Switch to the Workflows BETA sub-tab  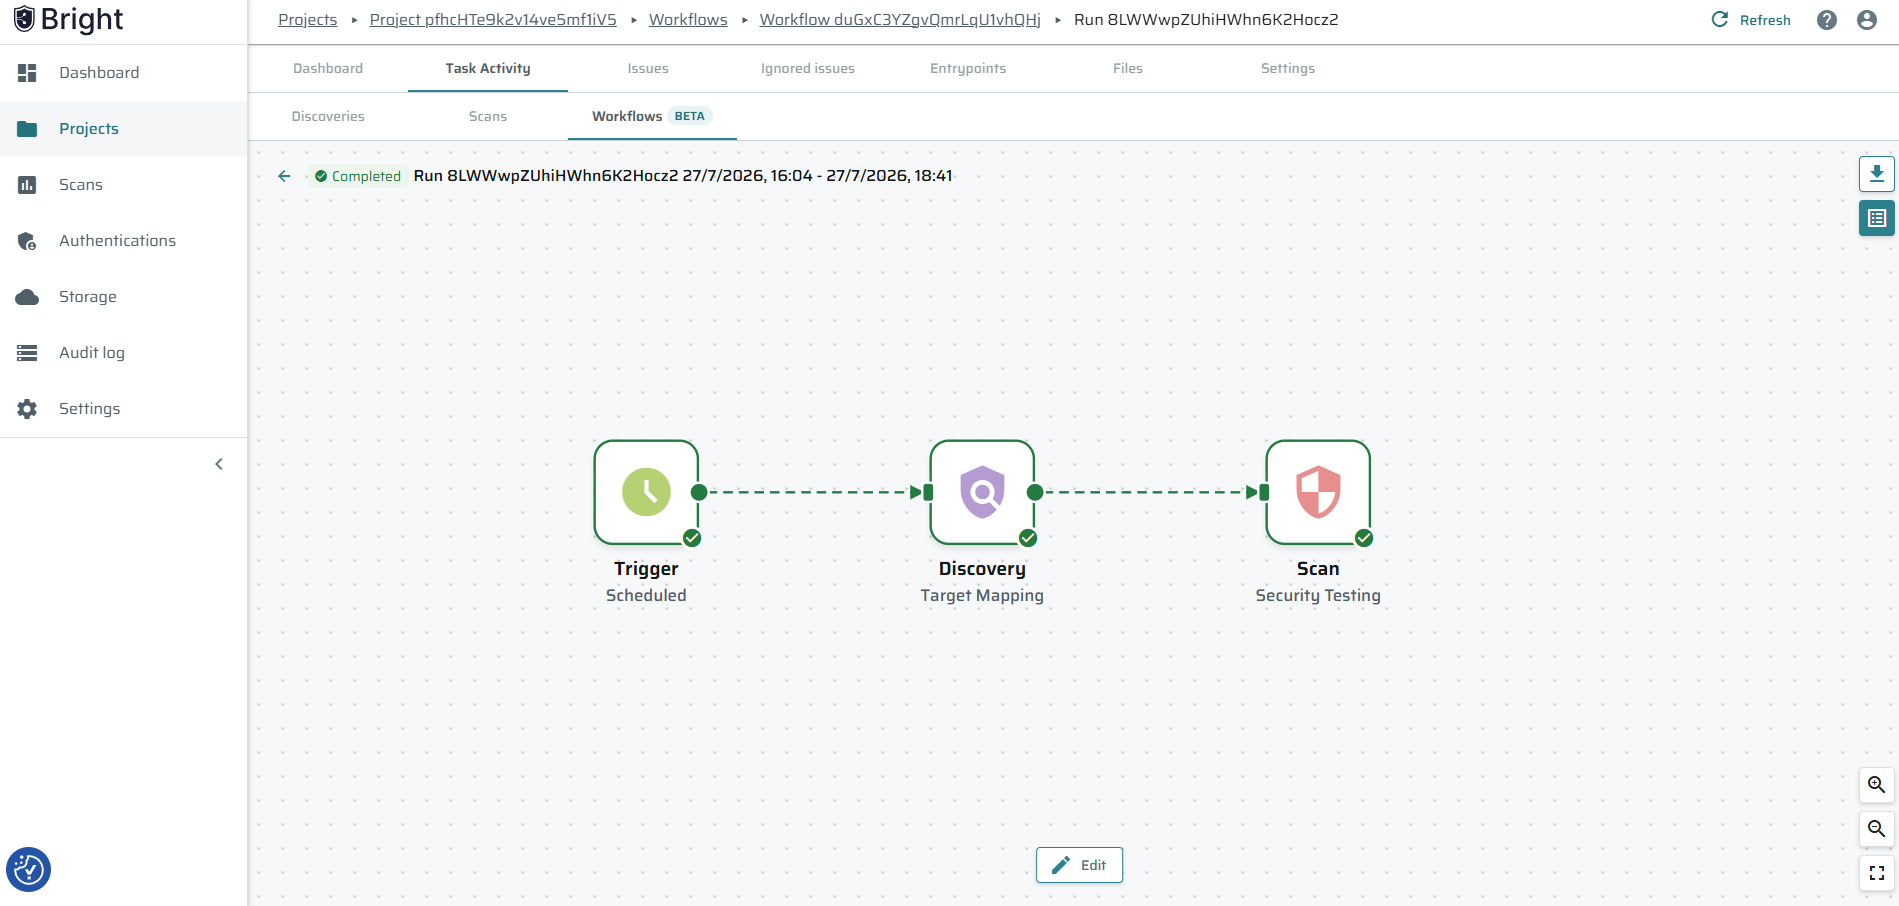coord(652,117)
